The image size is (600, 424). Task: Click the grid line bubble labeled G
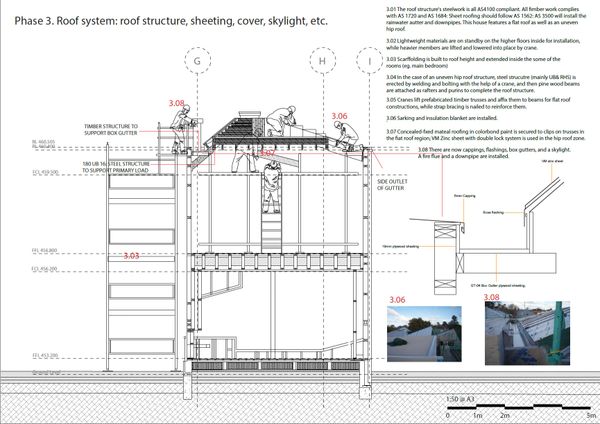click(197, 60)
